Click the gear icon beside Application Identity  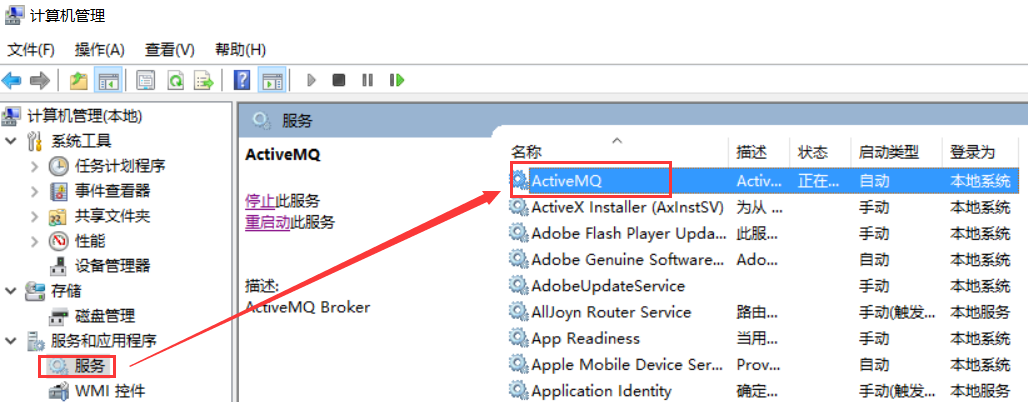519,391
